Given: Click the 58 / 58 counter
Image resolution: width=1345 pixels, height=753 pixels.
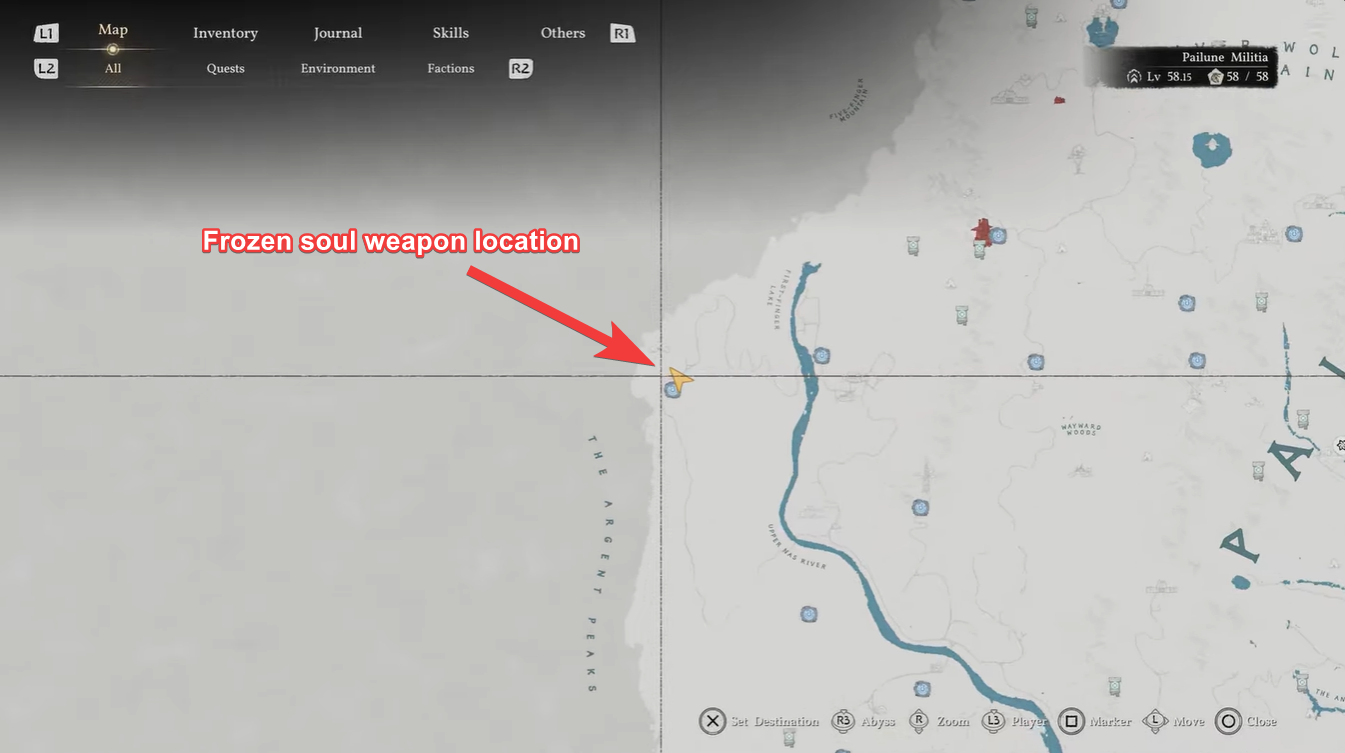Looking at the screenshot, I should tap(1247, 77).
